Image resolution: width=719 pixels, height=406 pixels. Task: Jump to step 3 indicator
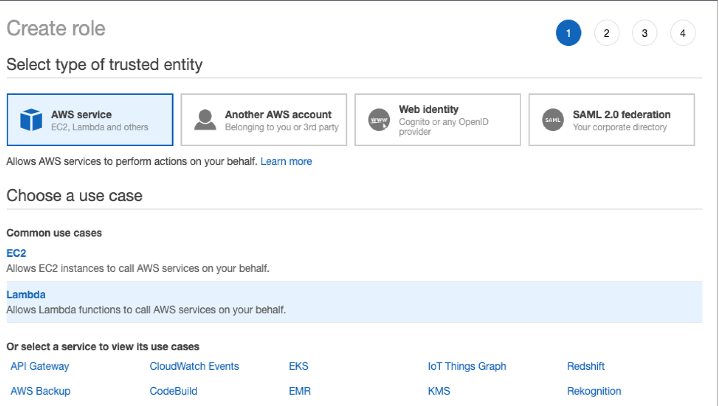[645, 33]
